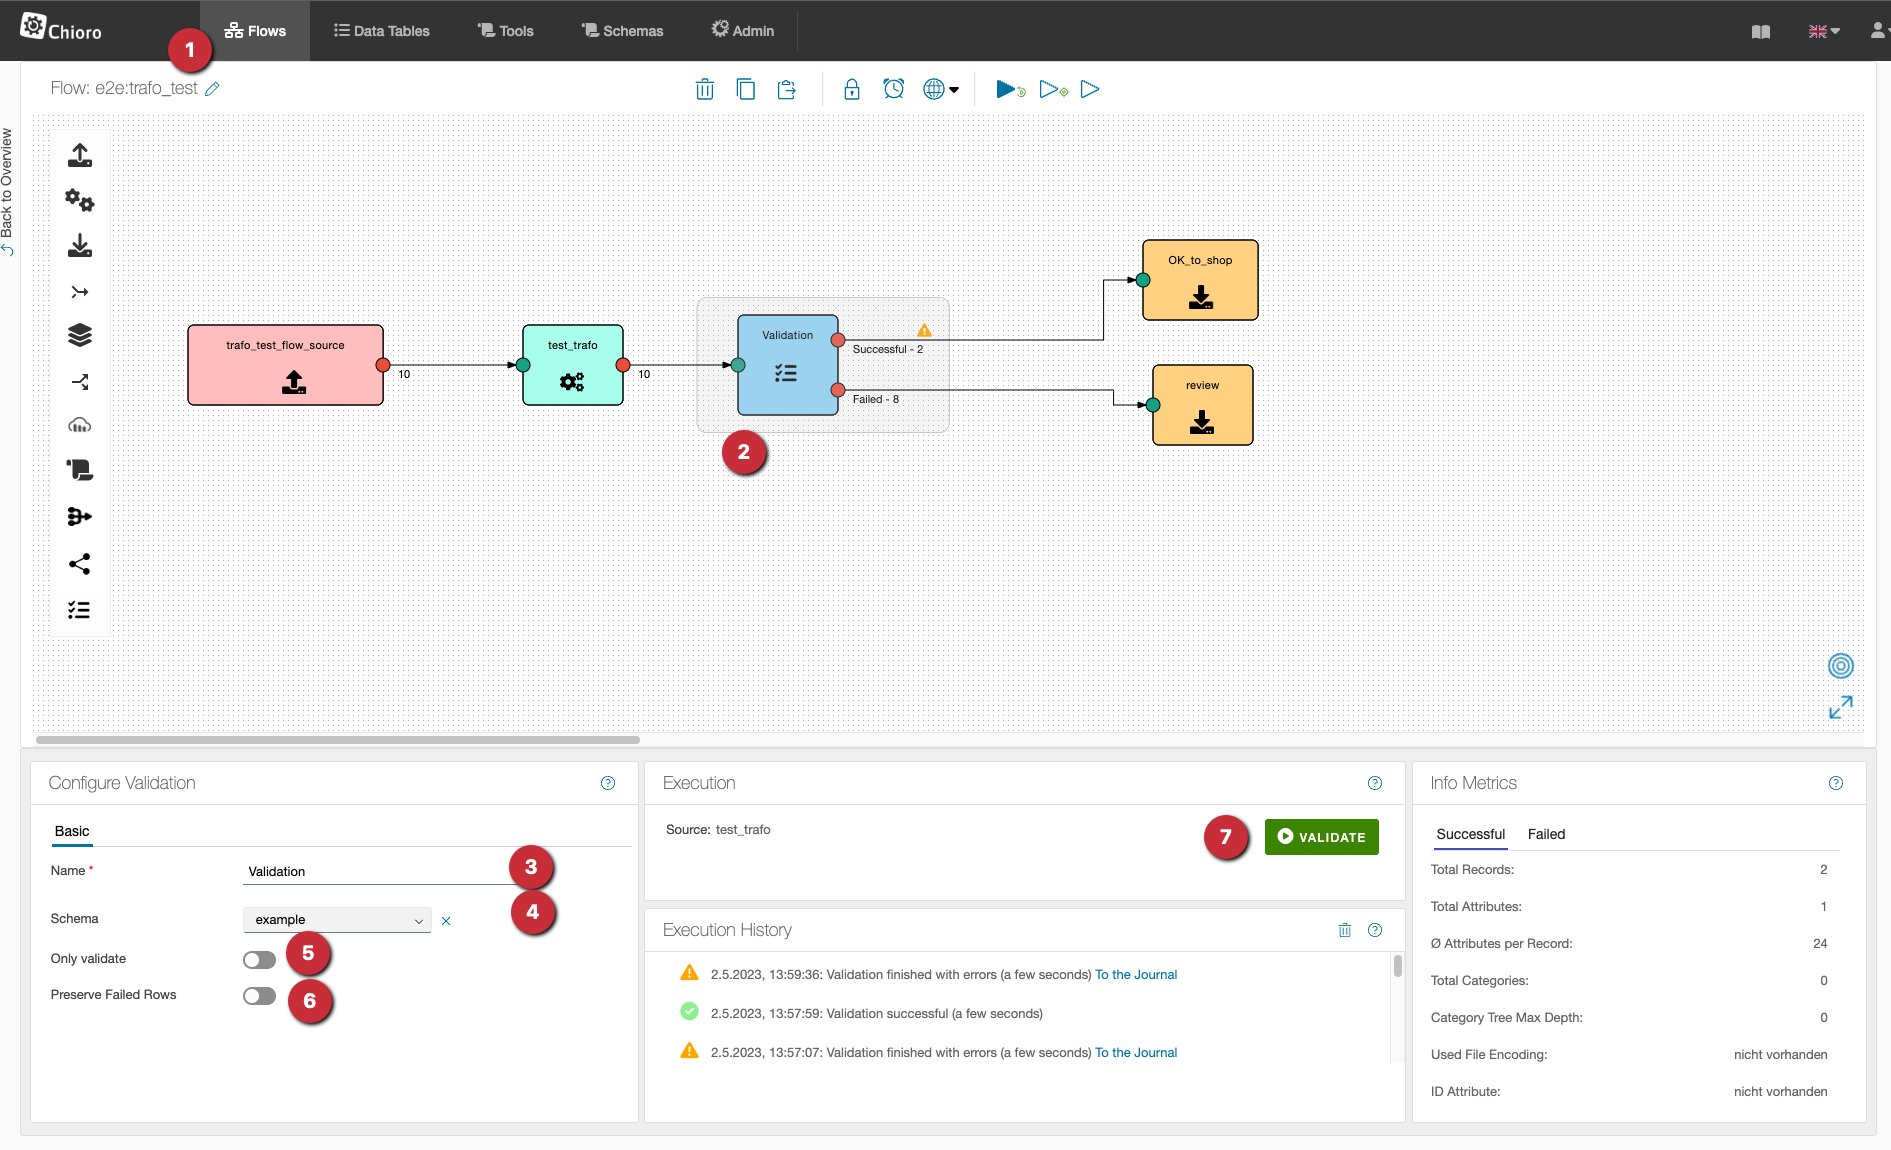Open the language flag dropdown
Viewport: 1891px width, 1150px height.
coord(1823,31)
